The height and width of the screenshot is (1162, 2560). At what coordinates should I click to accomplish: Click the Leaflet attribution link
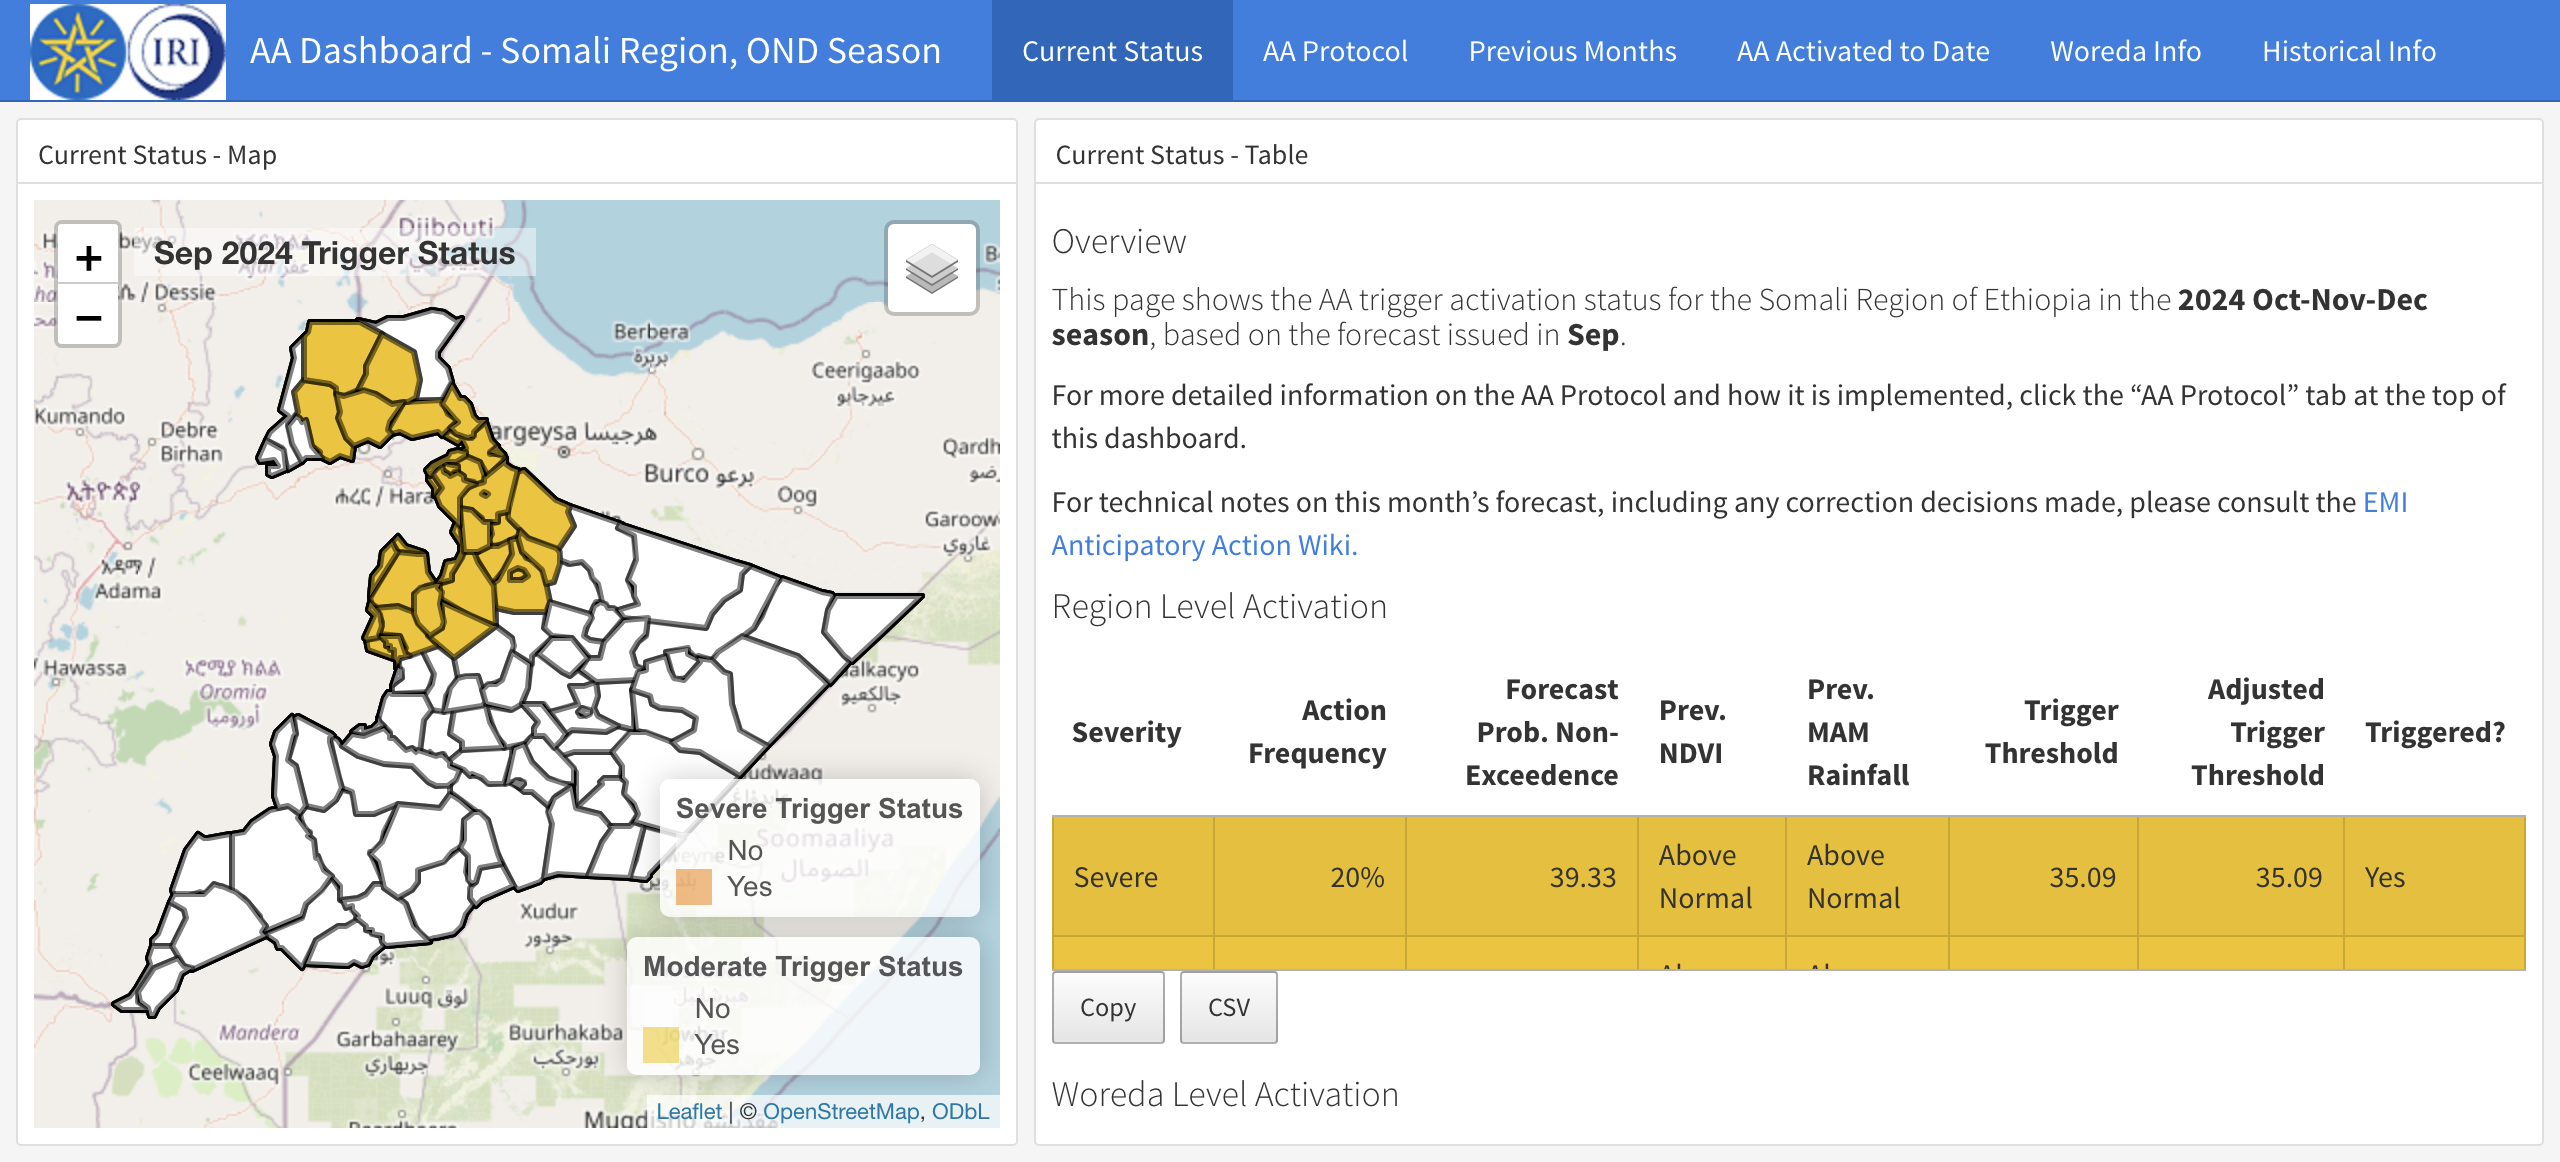[692, 1111]
